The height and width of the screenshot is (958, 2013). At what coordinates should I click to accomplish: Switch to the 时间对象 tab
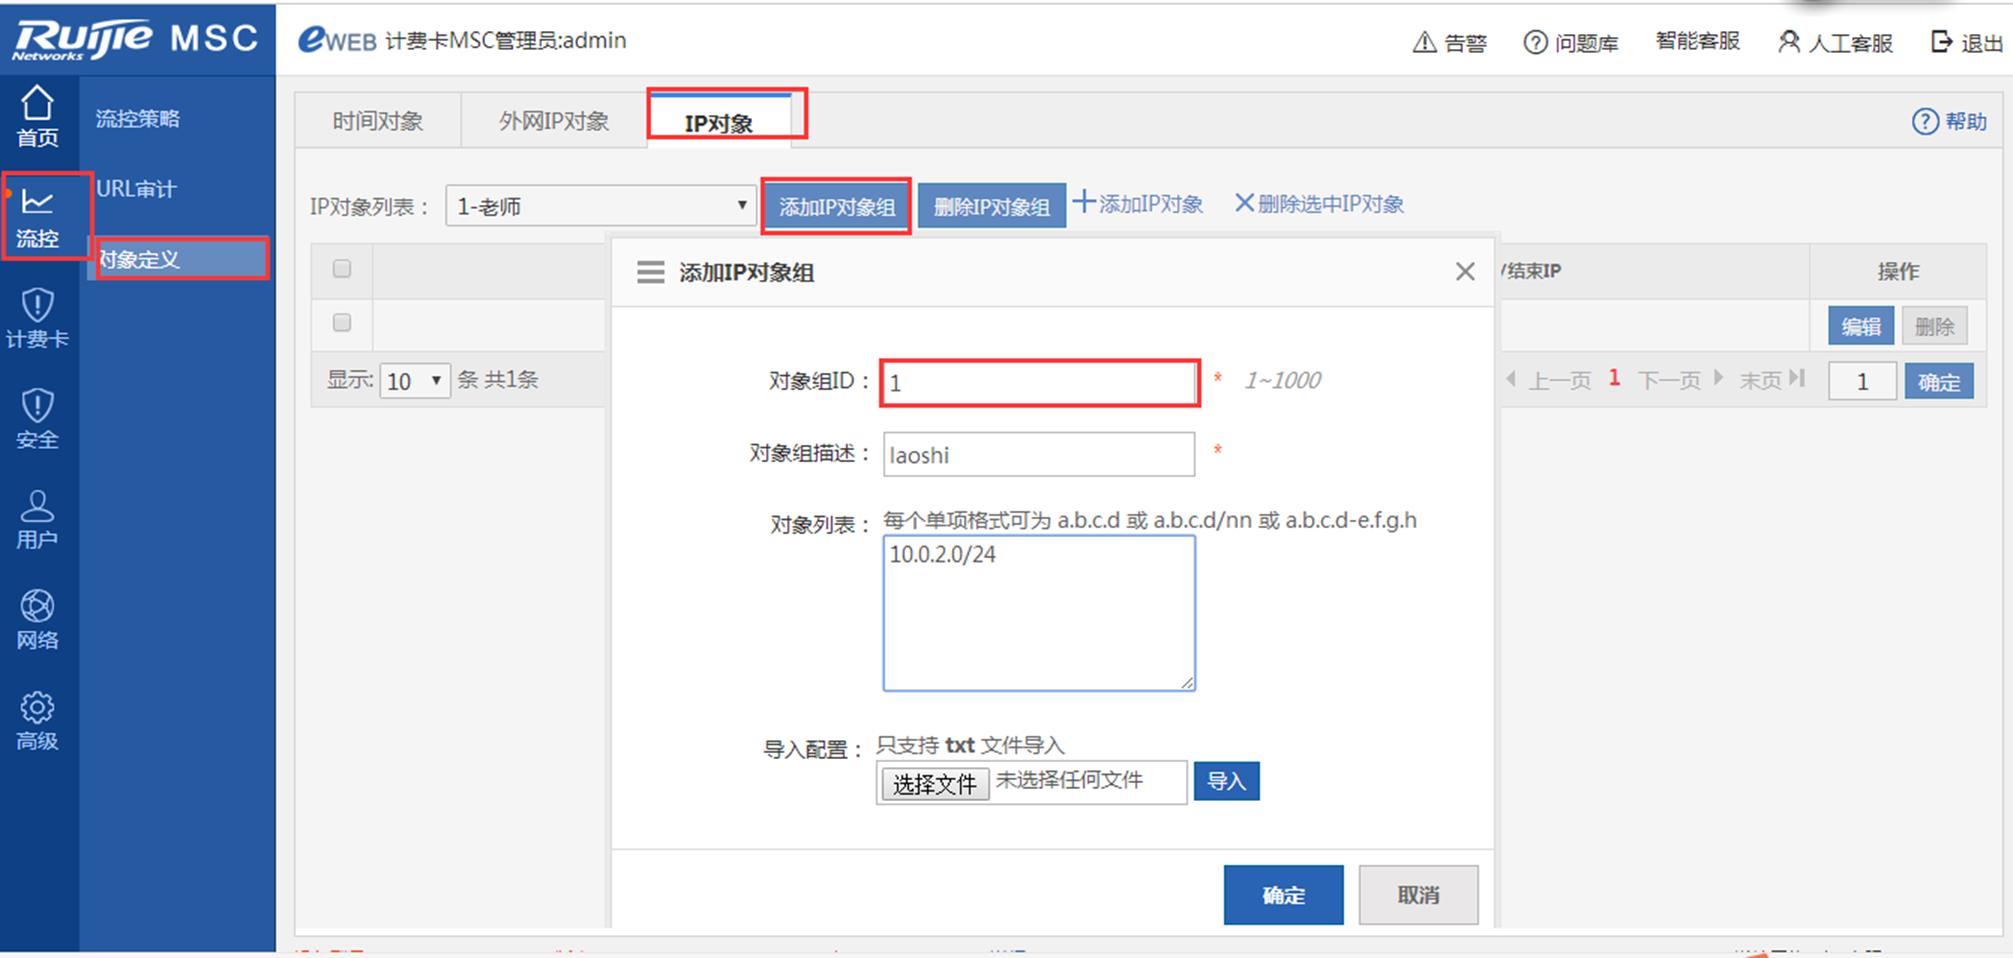[377, 122]
